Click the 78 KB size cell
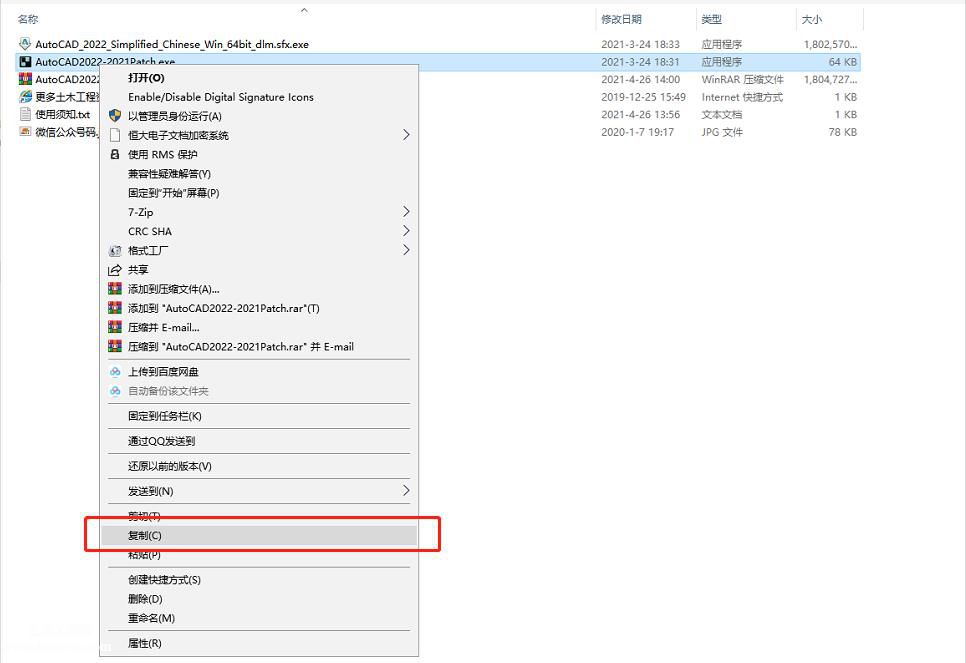Image resolution: width=966 pixels, height=663 pixels. (x=842, y=131)
